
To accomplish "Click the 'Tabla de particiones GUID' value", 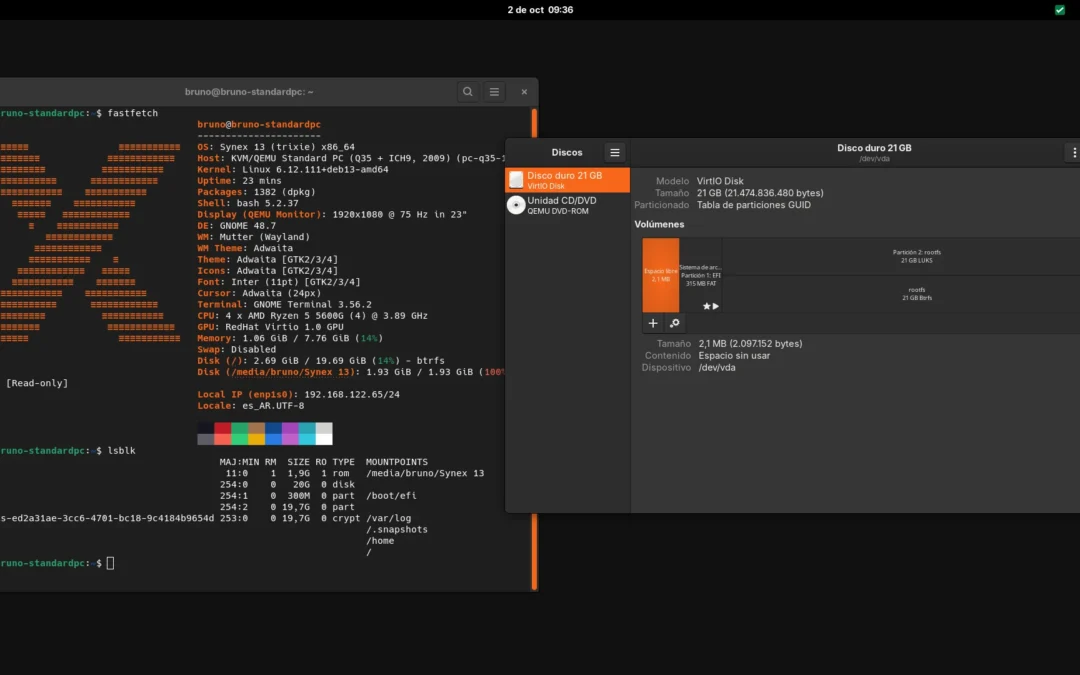I will pos(754,205).
